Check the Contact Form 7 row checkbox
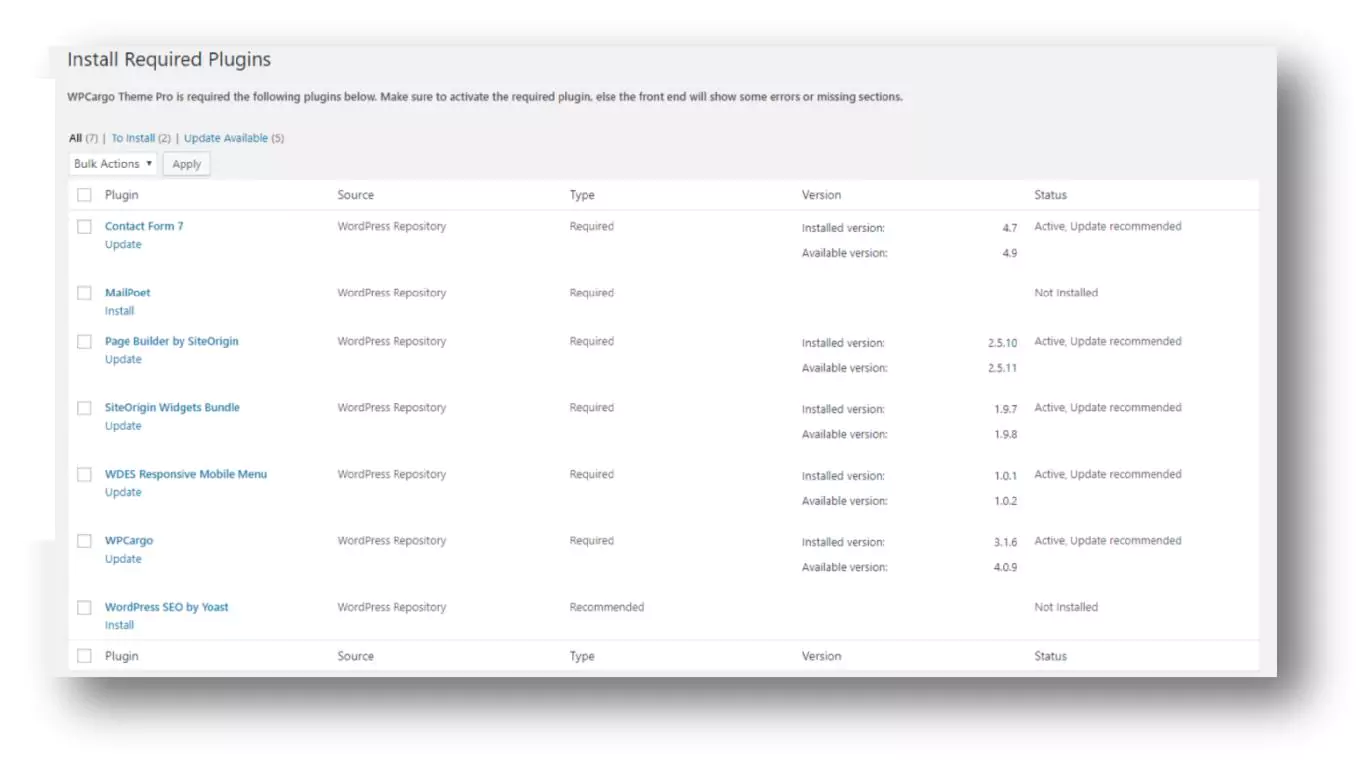Image resolution: width=1370 pixels, height=770 pixels. tap(85, 227)
